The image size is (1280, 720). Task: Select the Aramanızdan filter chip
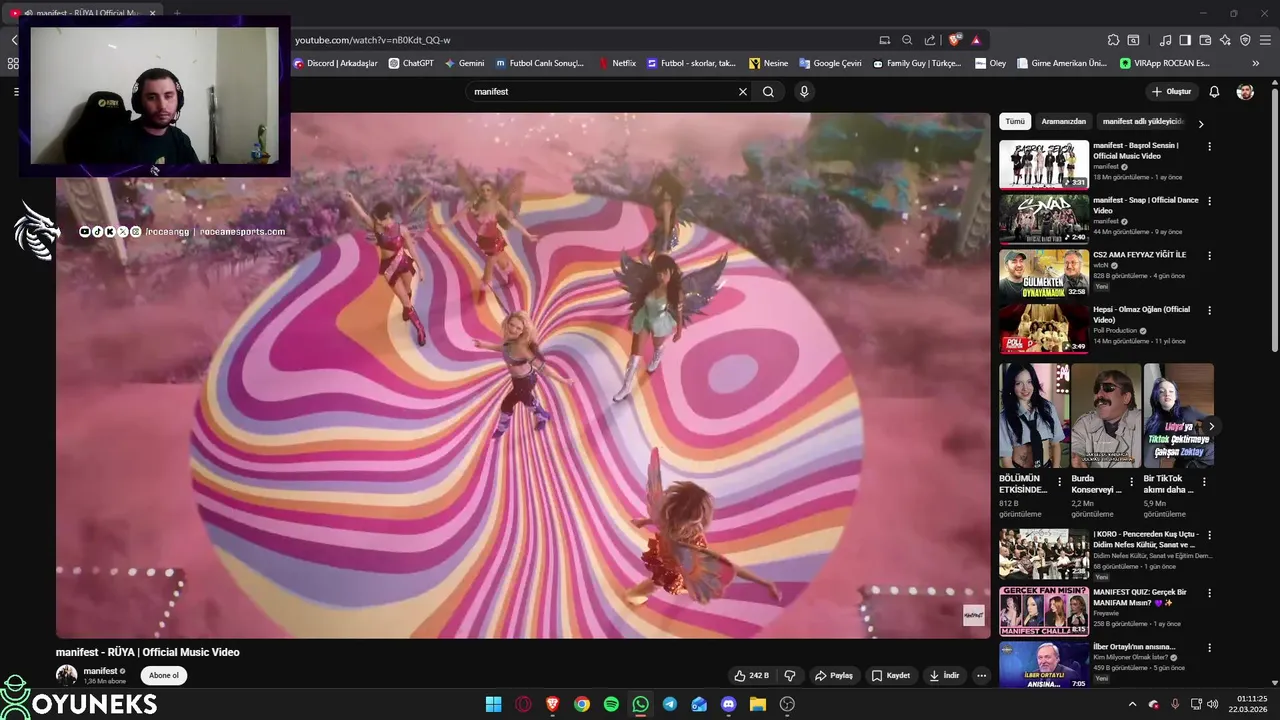(1063, 121)
